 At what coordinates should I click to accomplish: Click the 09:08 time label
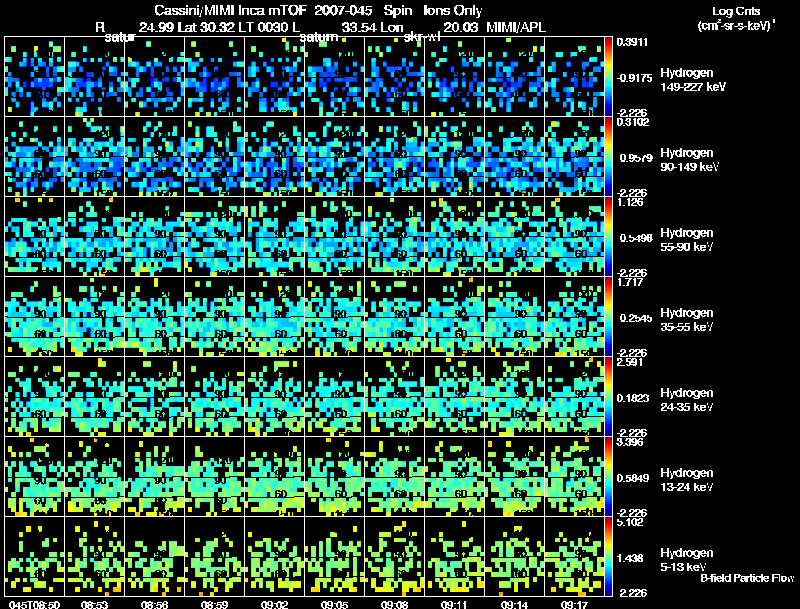click(x=394, y=605)
